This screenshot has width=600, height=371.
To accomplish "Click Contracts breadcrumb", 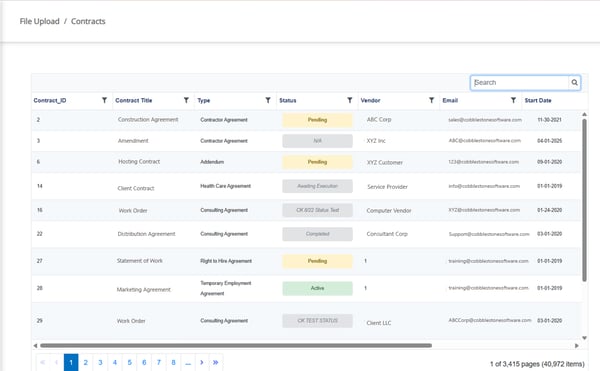I will coord(88,21).
